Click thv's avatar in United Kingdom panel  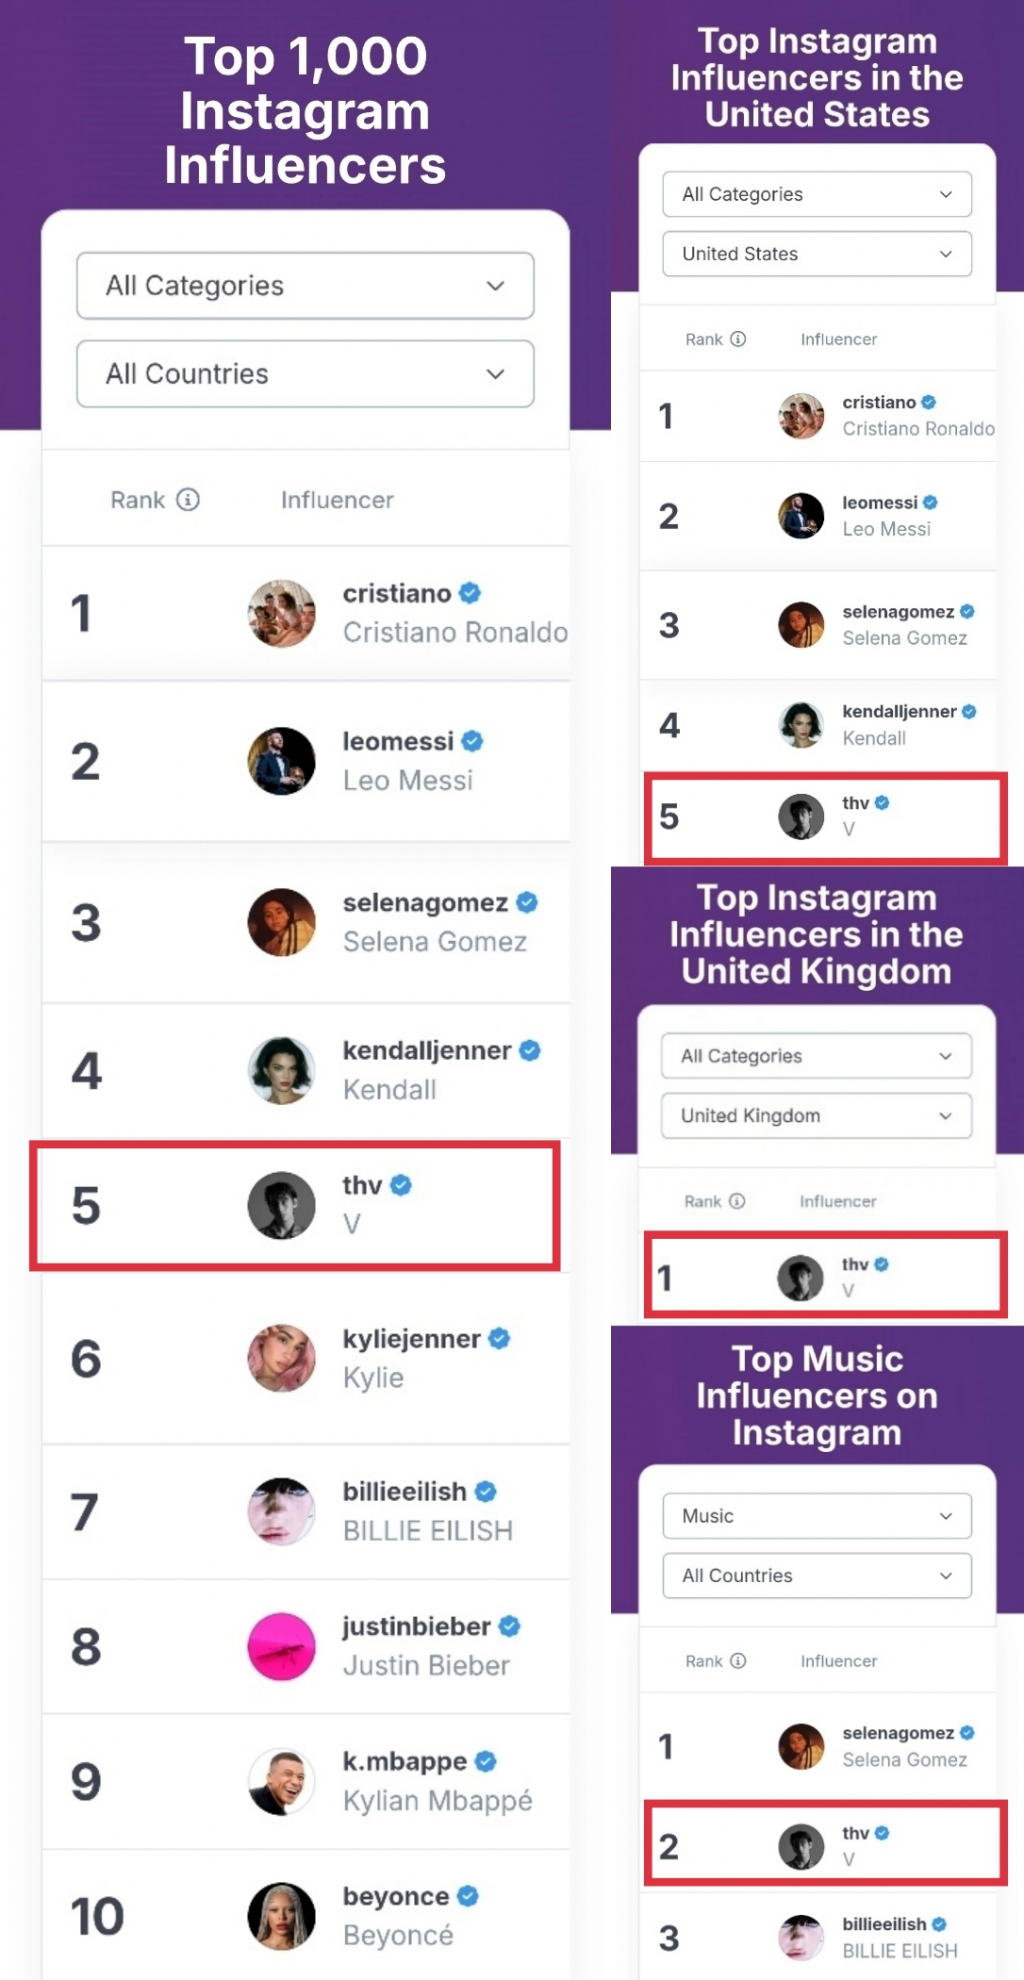(800, 1278)
